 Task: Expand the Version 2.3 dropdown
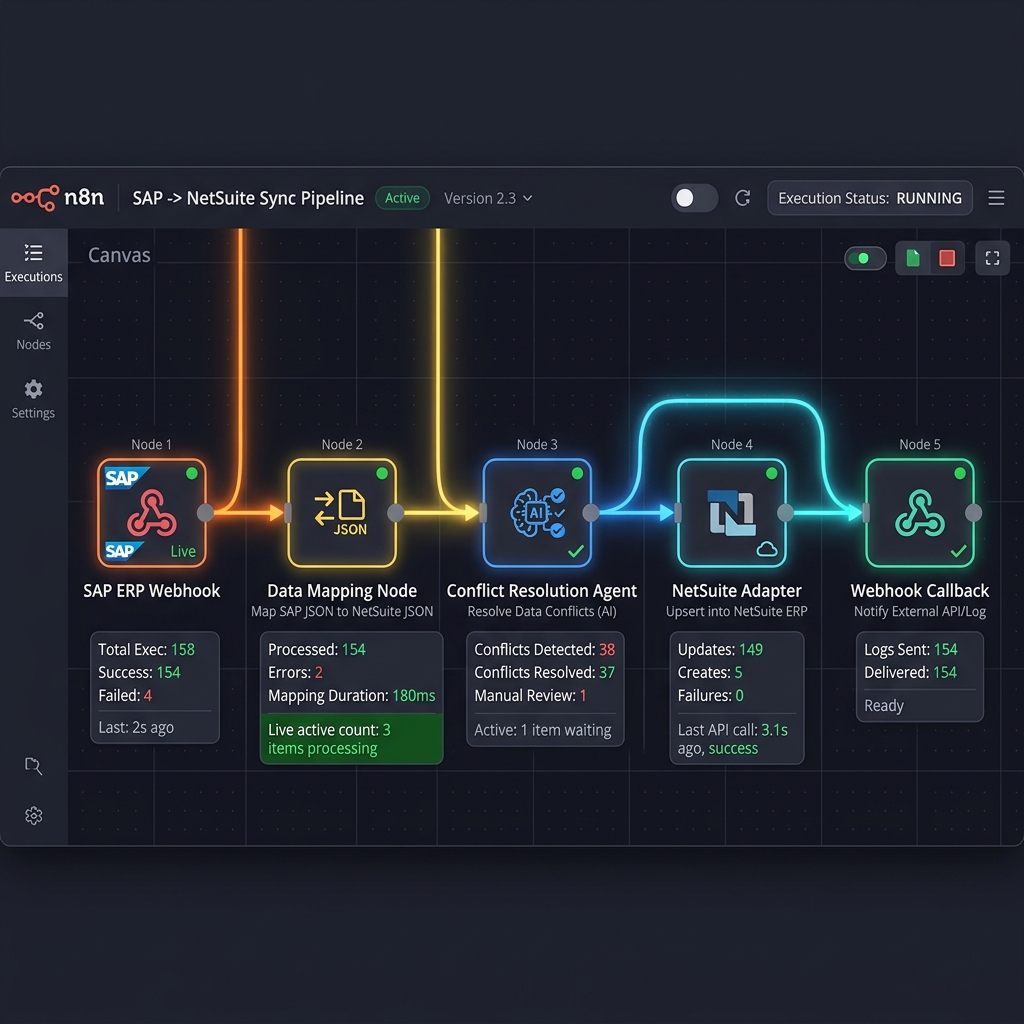(488, 198)
